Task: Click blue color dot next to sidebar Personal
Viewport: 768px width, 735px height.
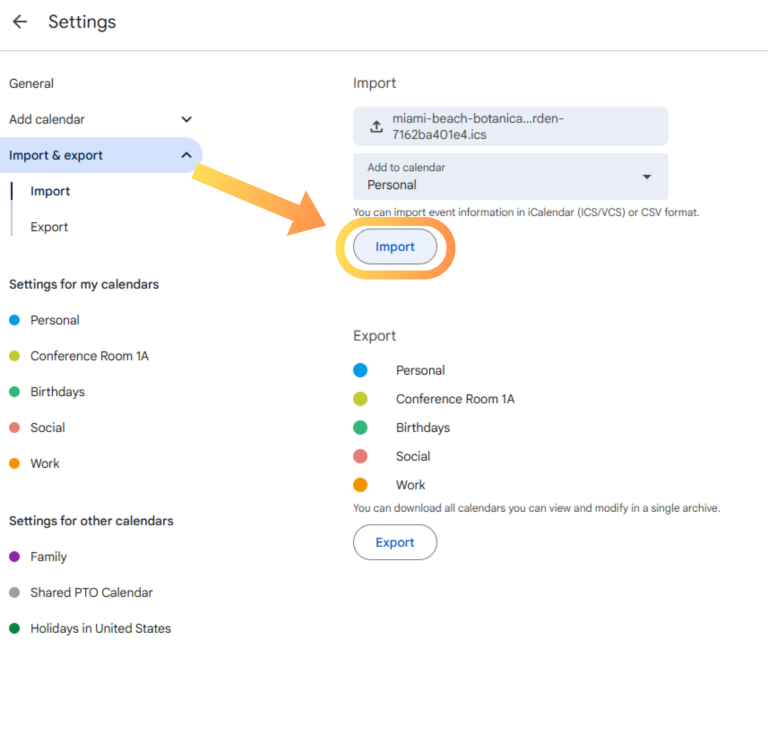Action: [x=15, y=320]
